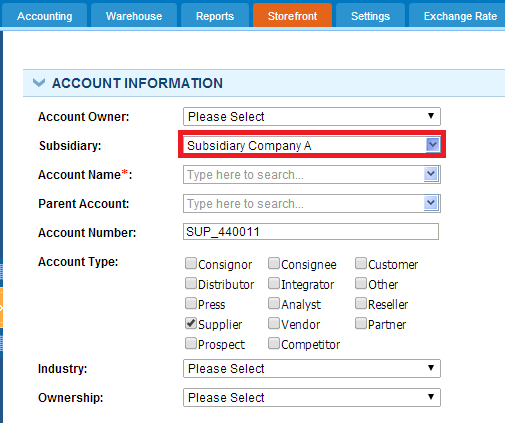This screenshot has width=505, height=424.
Task: Open the Account Owner dropdown
Action: (312, 116)
